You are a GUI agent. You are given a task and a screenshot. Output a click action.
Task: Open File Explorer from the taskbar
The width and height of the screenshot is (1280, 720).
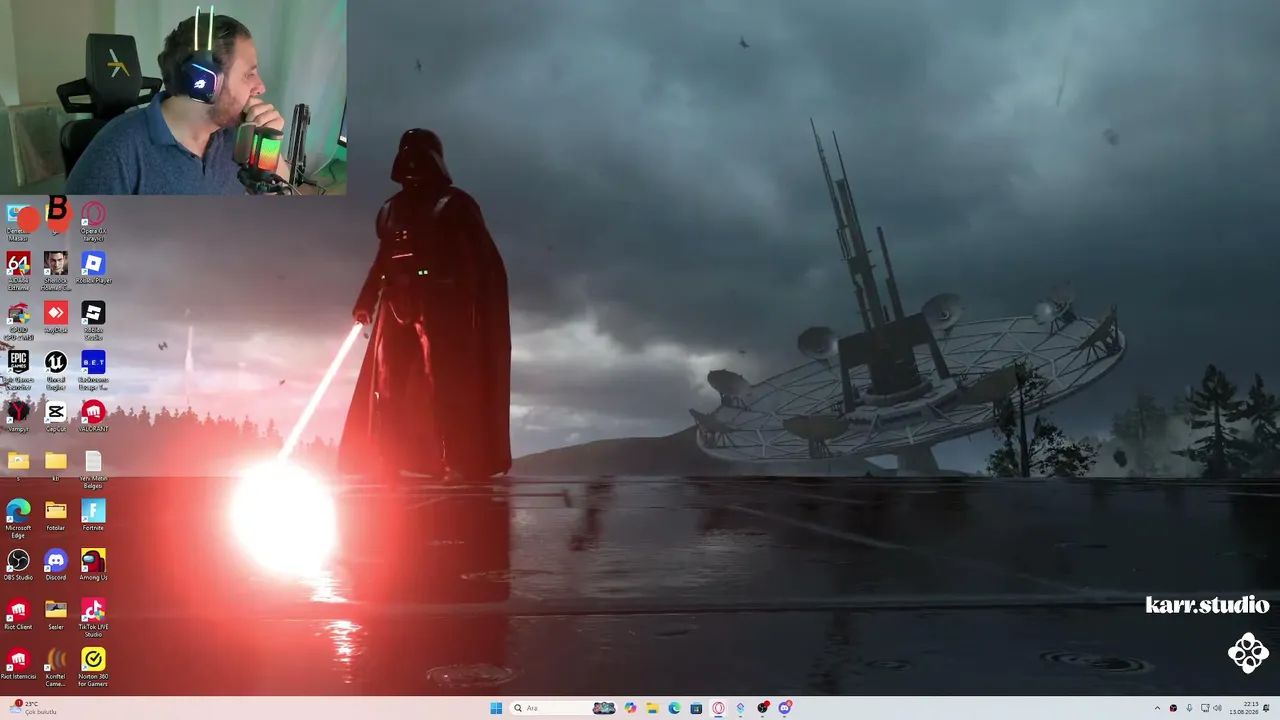click(652, 708)
